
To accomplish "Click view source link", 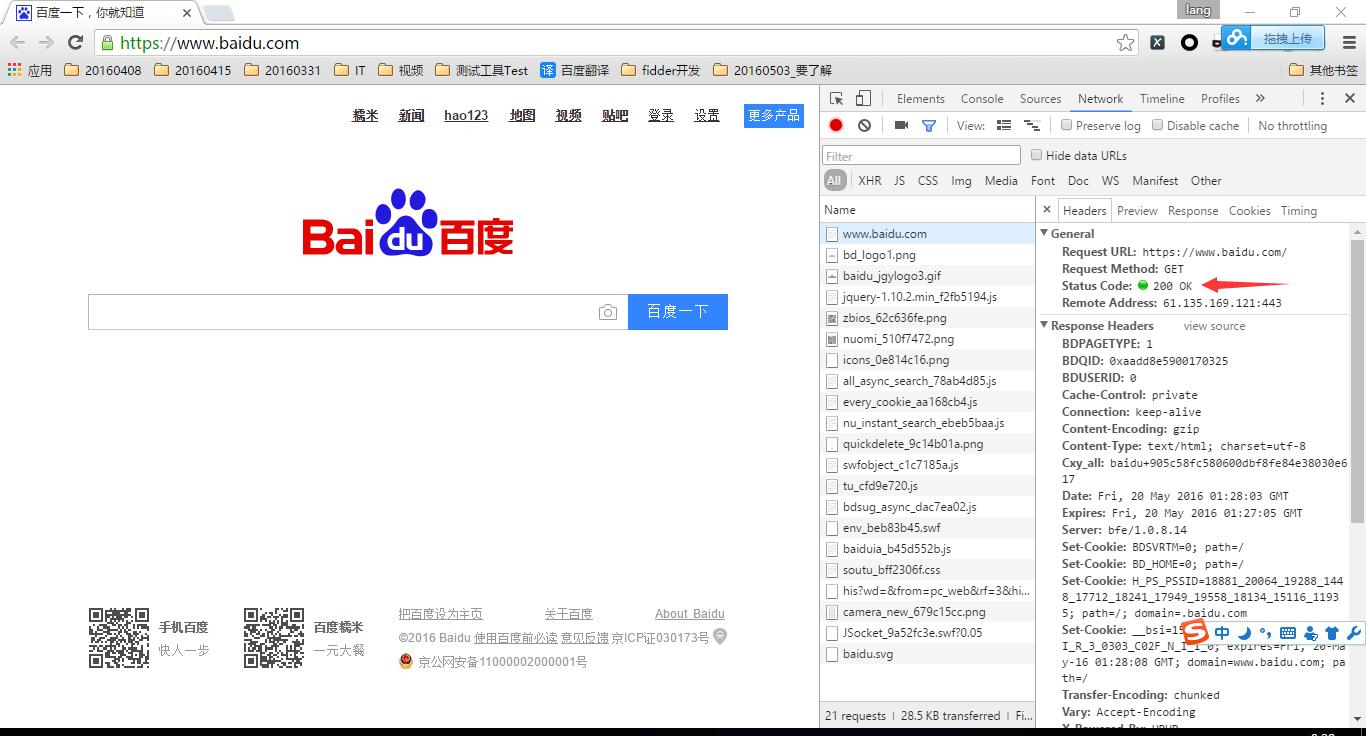I will point(1214,326).
